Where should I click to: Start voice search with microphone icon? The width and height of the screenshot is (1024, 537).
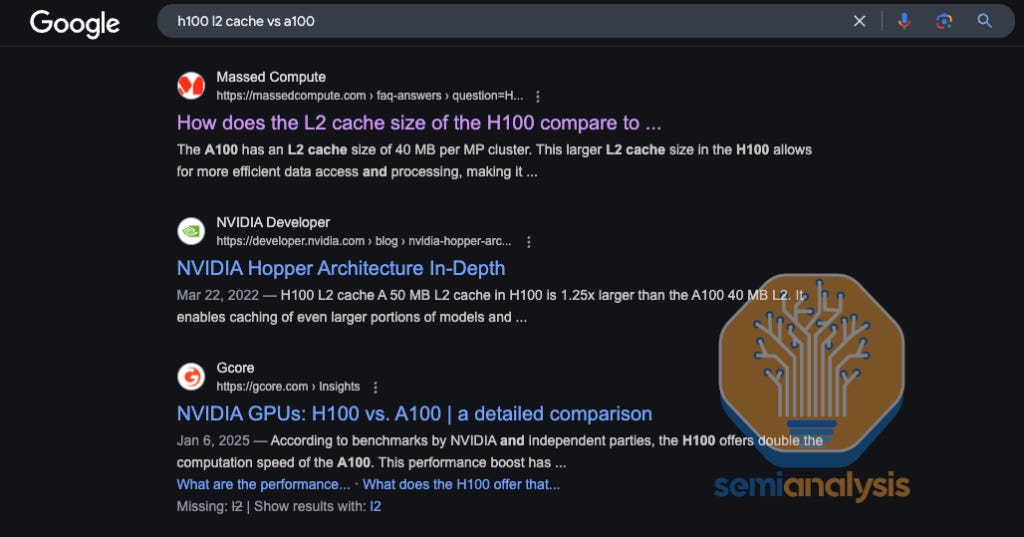coord(904,21)
